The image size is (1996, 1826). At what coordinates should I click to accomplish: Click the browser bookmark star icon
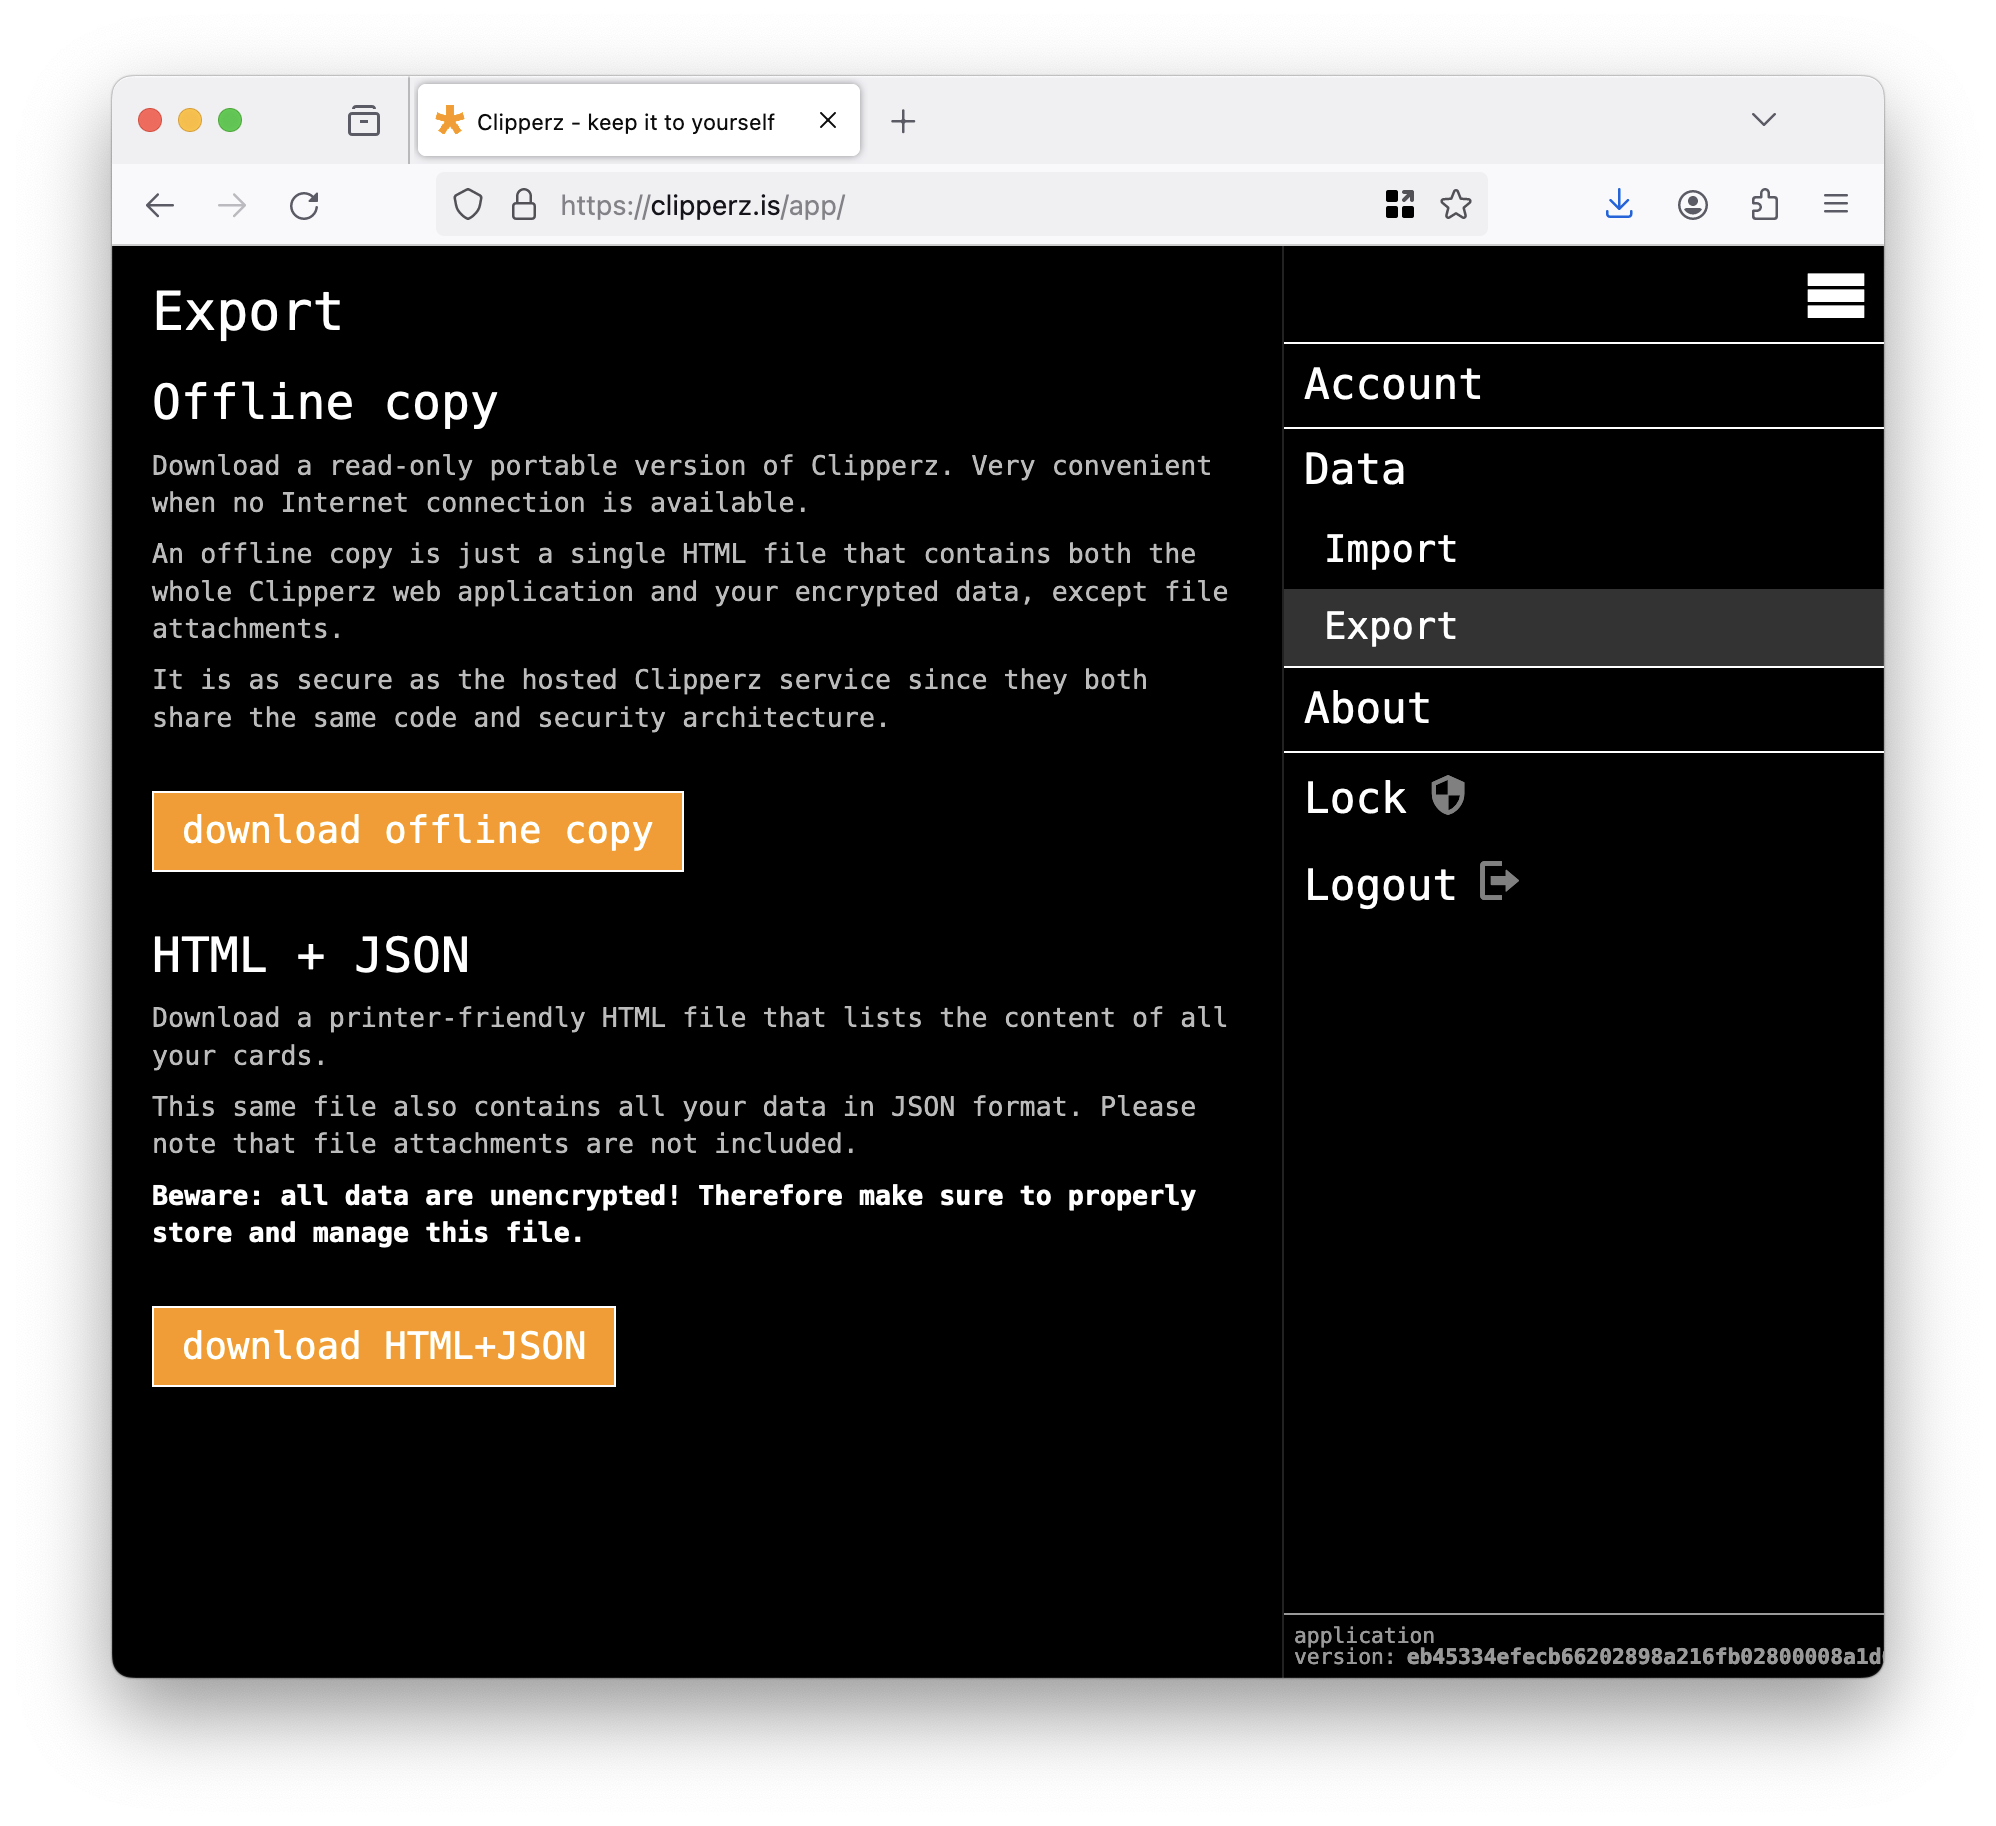pos(1457,205)
